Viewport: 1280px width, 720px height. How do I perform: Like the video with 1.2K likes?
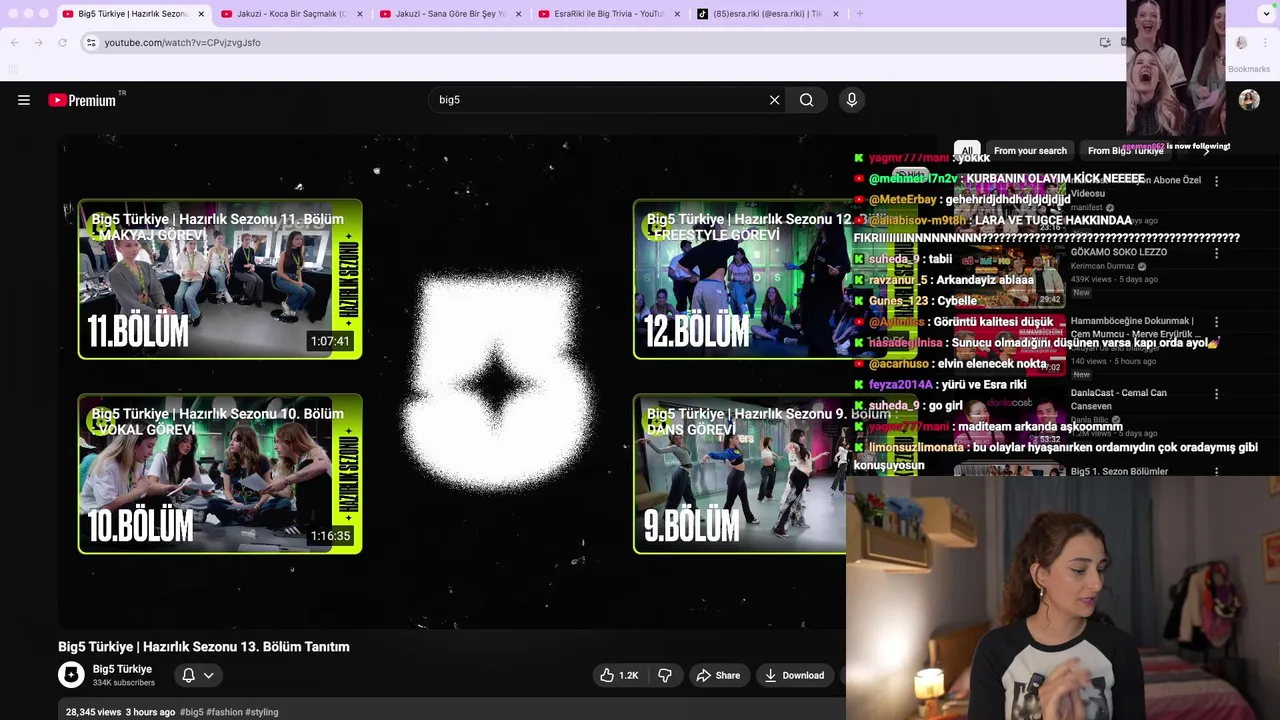click(x=619, y=675)
